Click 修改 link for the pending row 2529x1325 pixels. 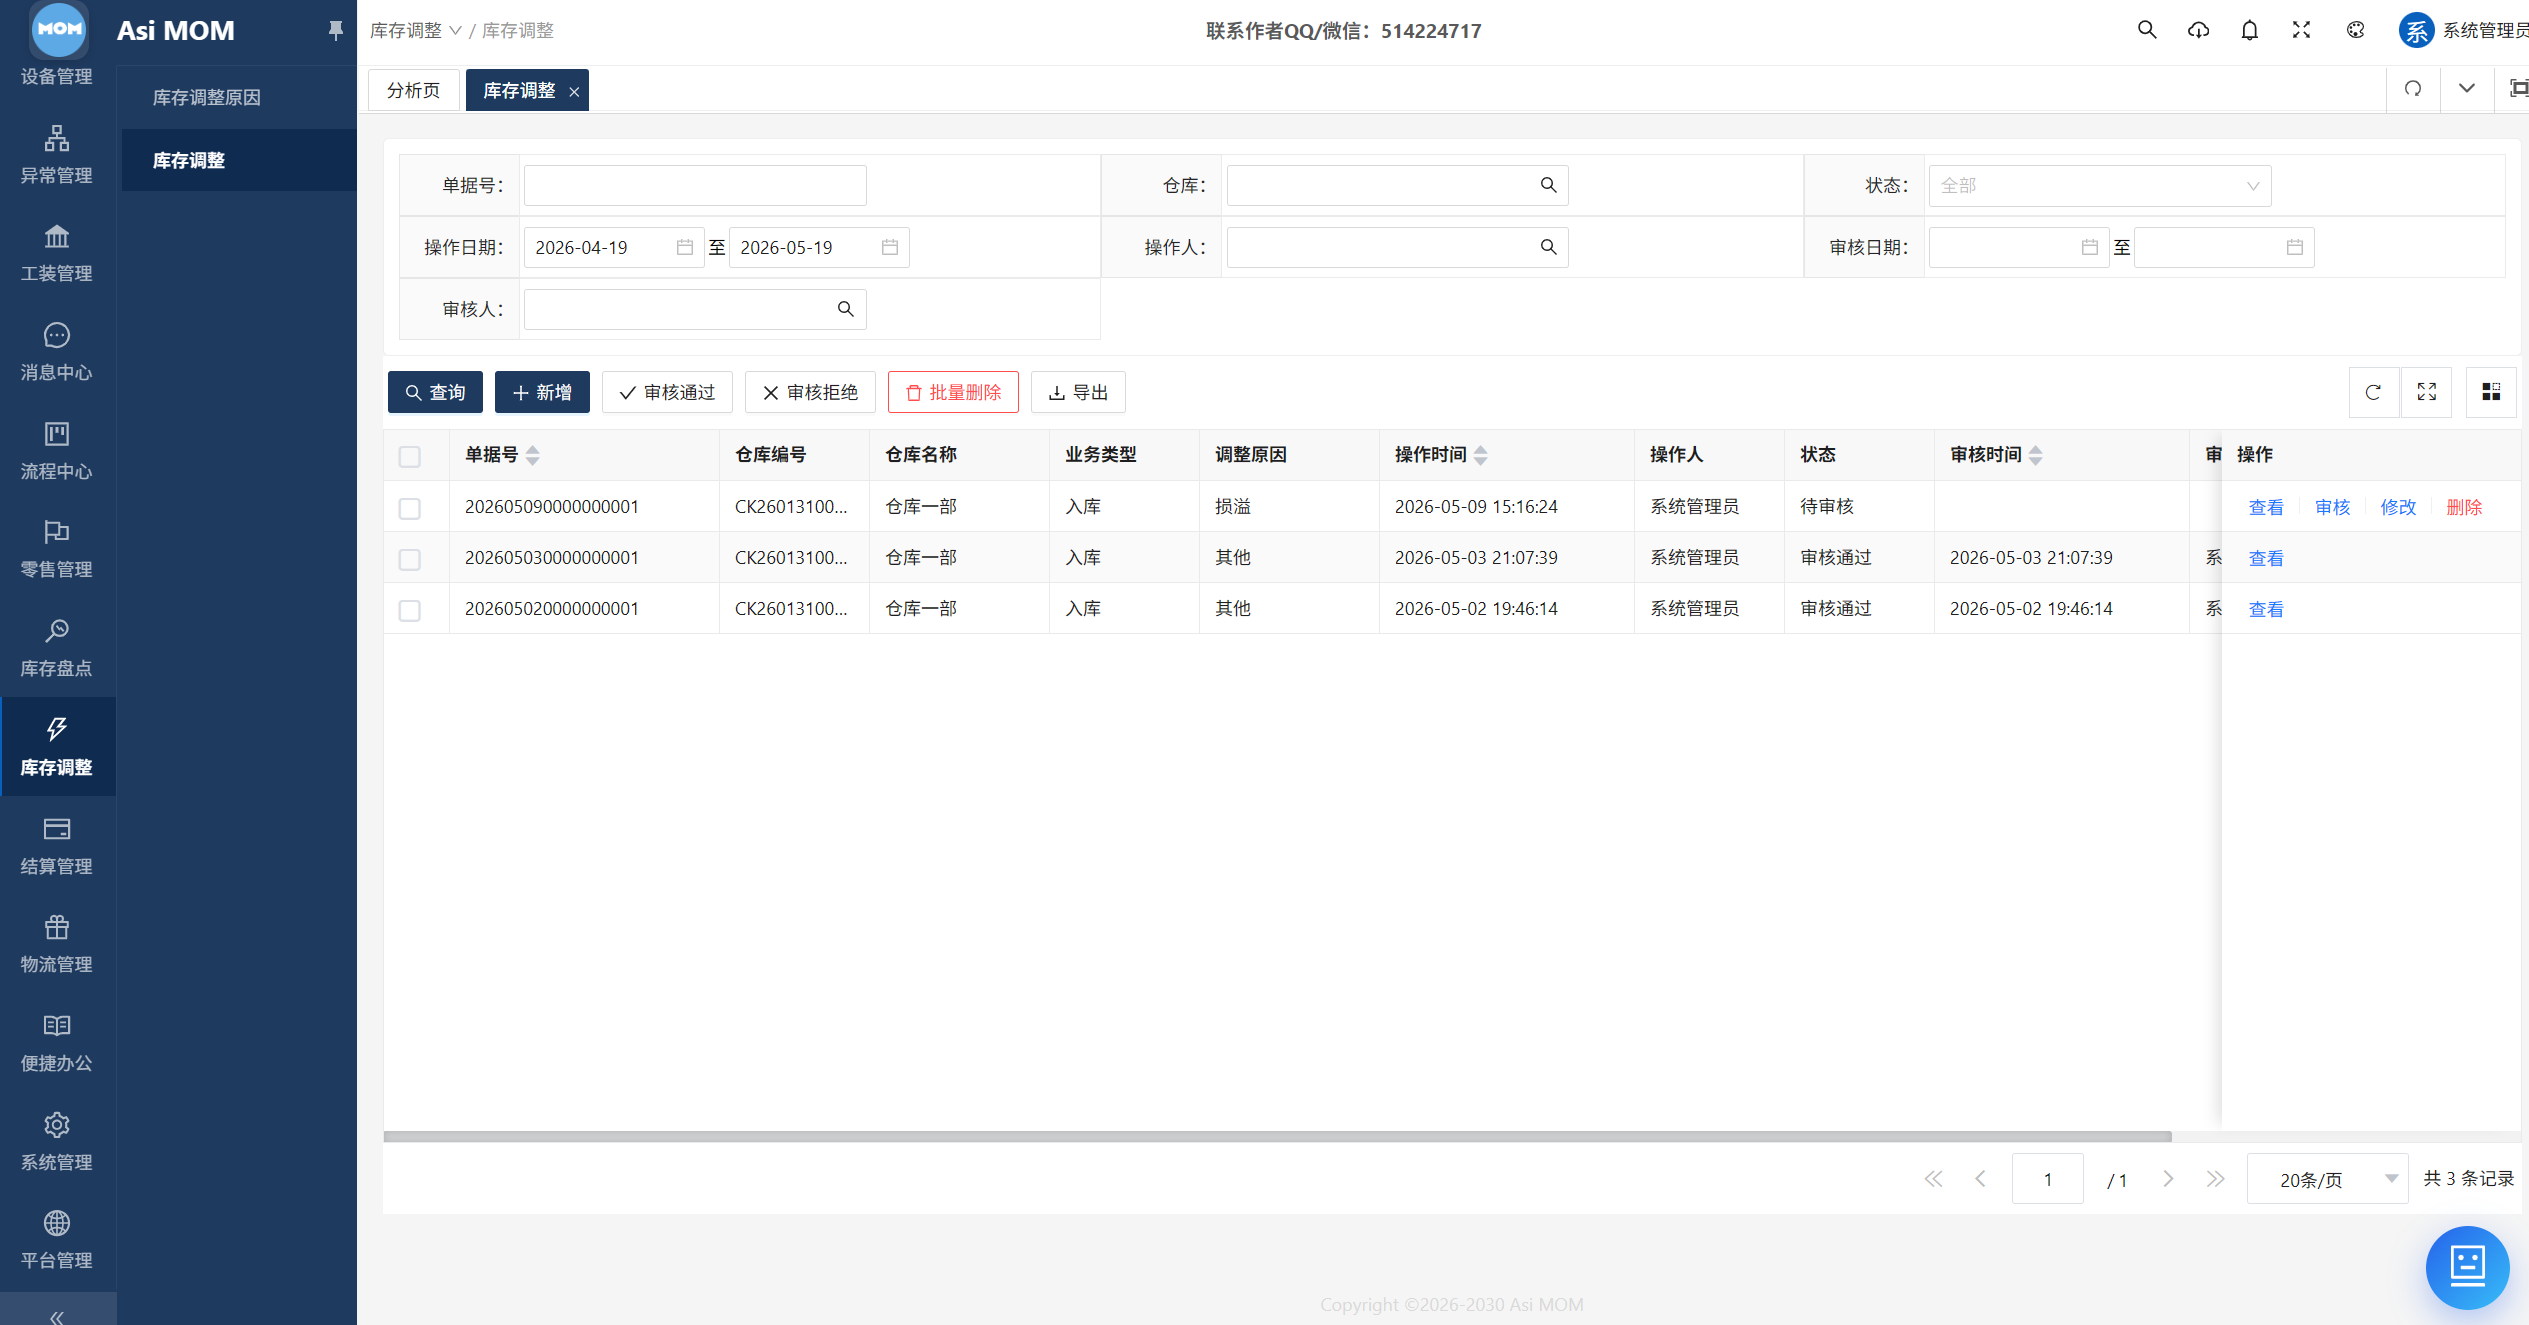tap(2398, 507)
